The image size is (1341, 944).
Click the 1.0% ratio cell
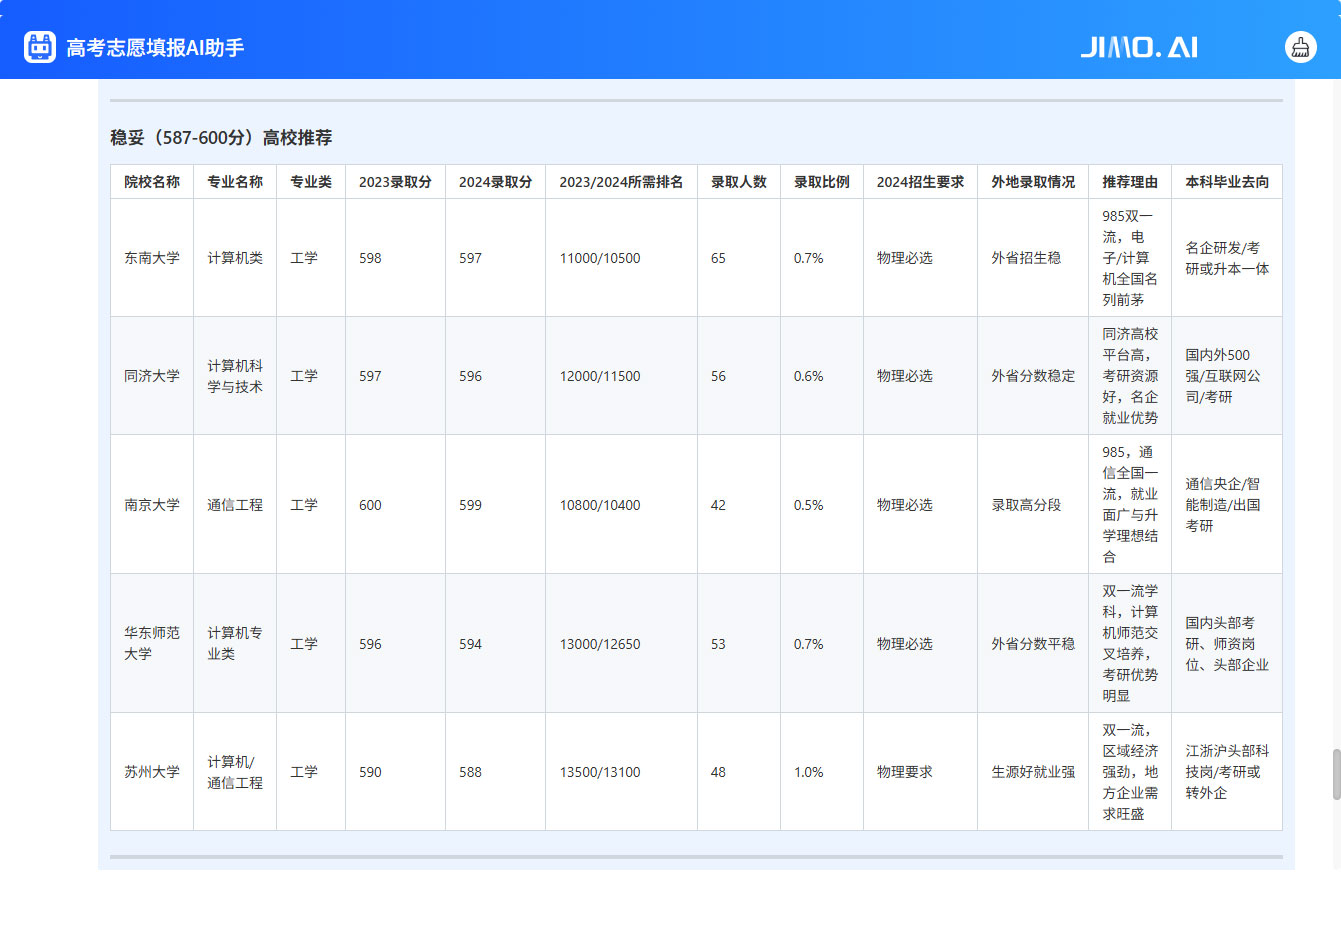822,772
